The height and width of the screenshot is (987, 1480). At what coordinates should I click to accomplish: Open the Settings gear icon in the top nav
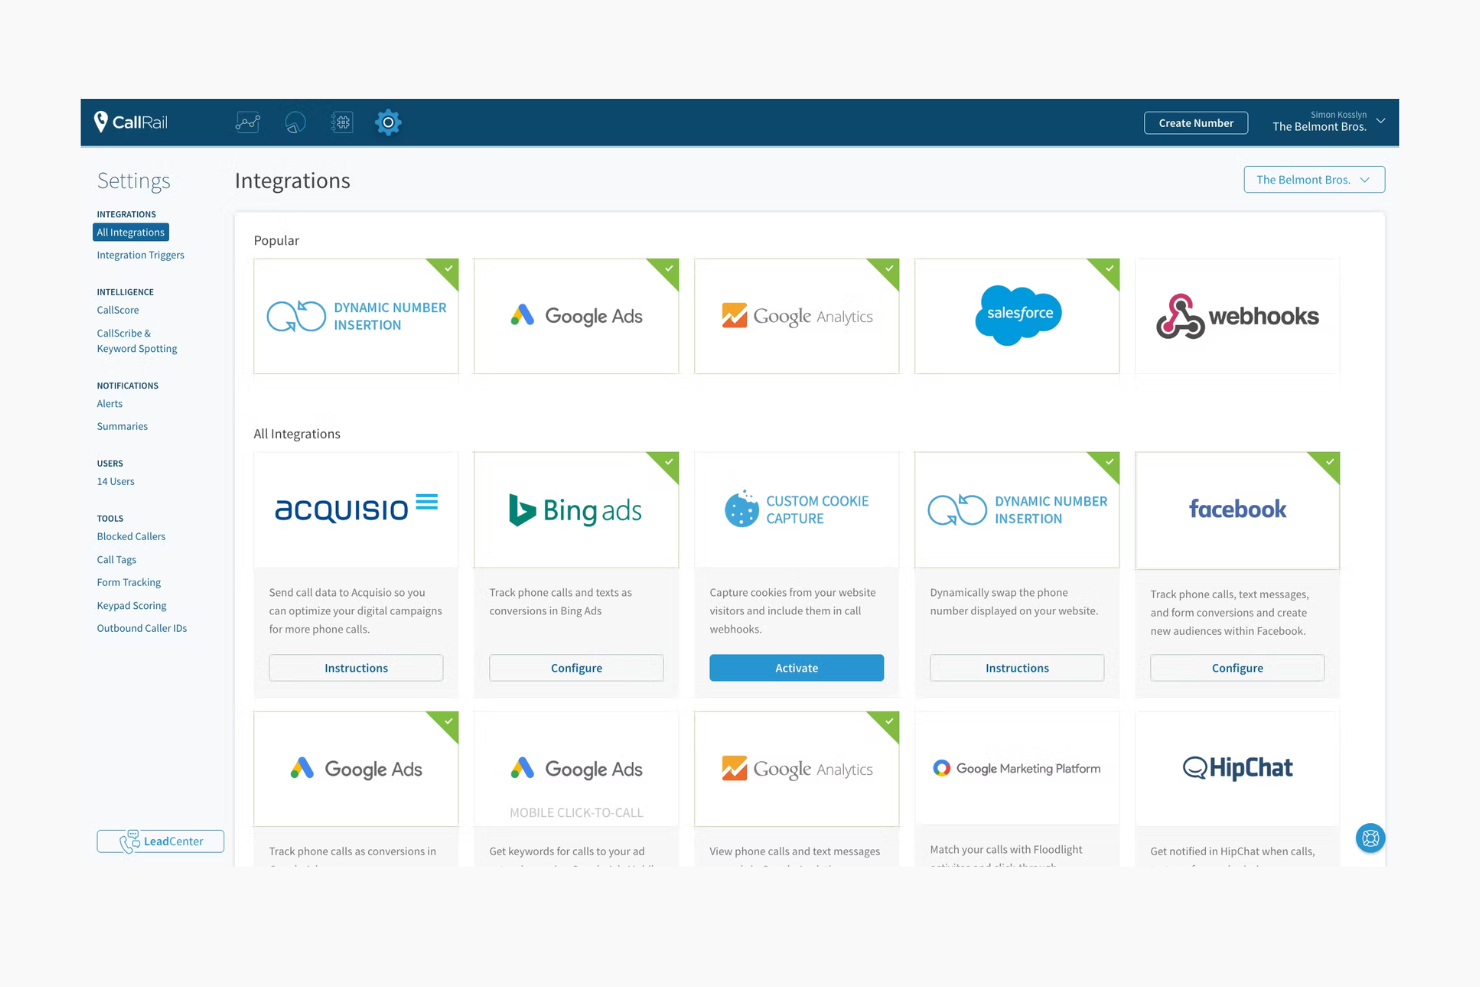(388, 122)
